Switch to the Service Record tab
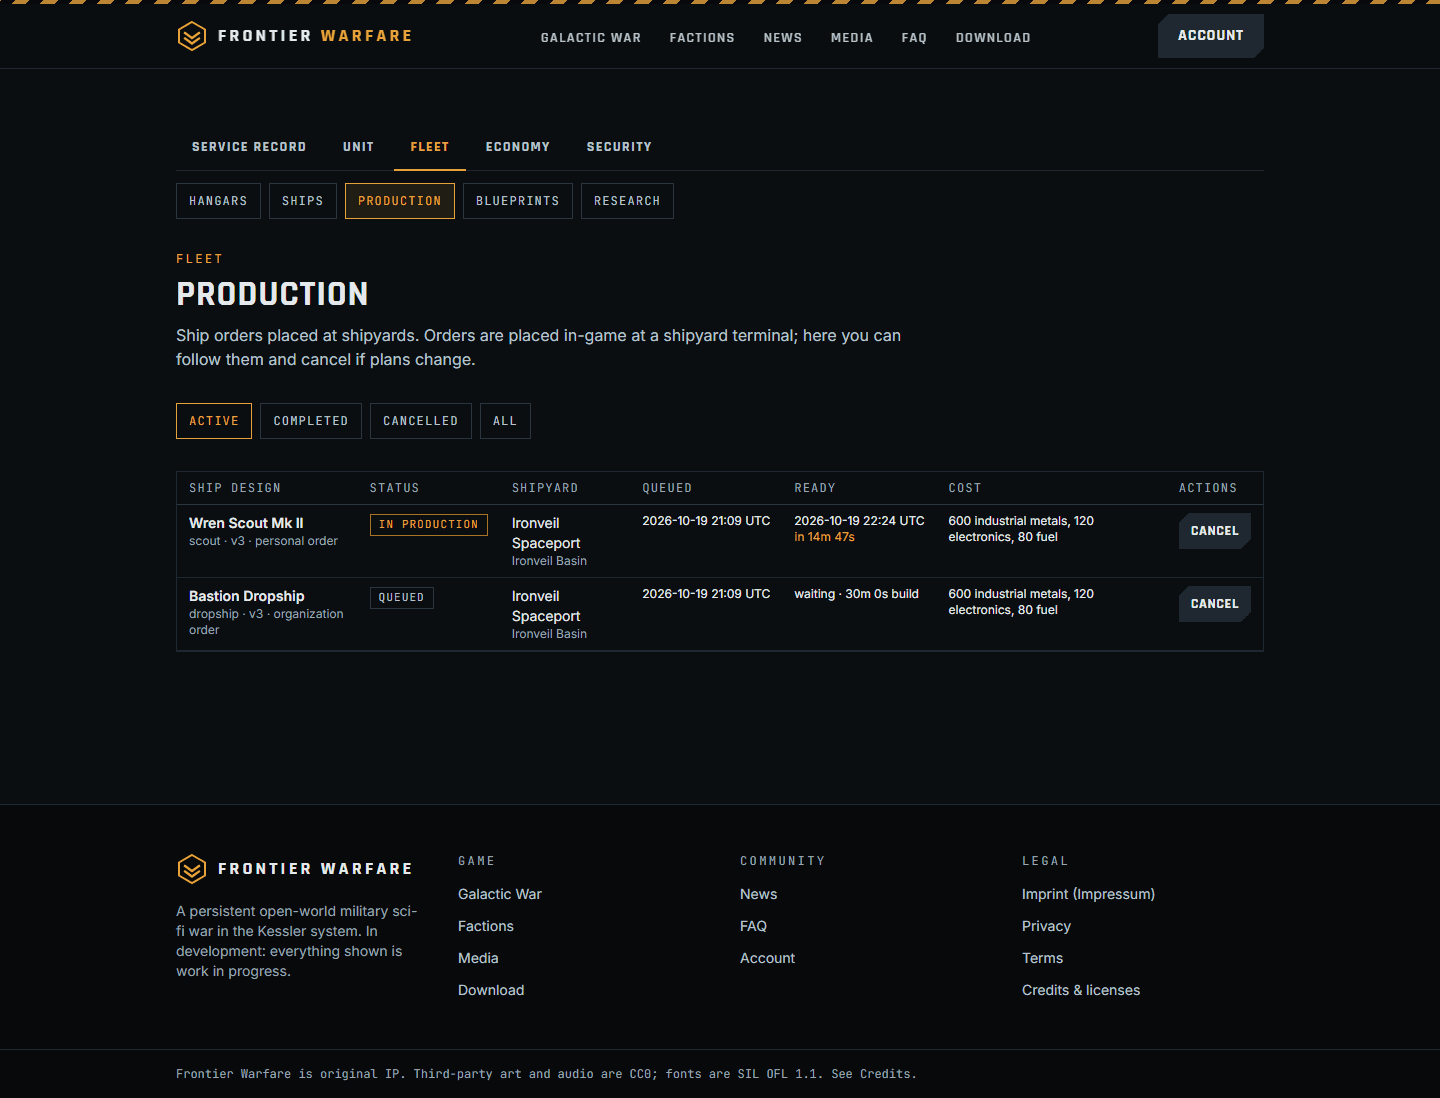The image size is (1440, 1098). [x=249, y=147]
